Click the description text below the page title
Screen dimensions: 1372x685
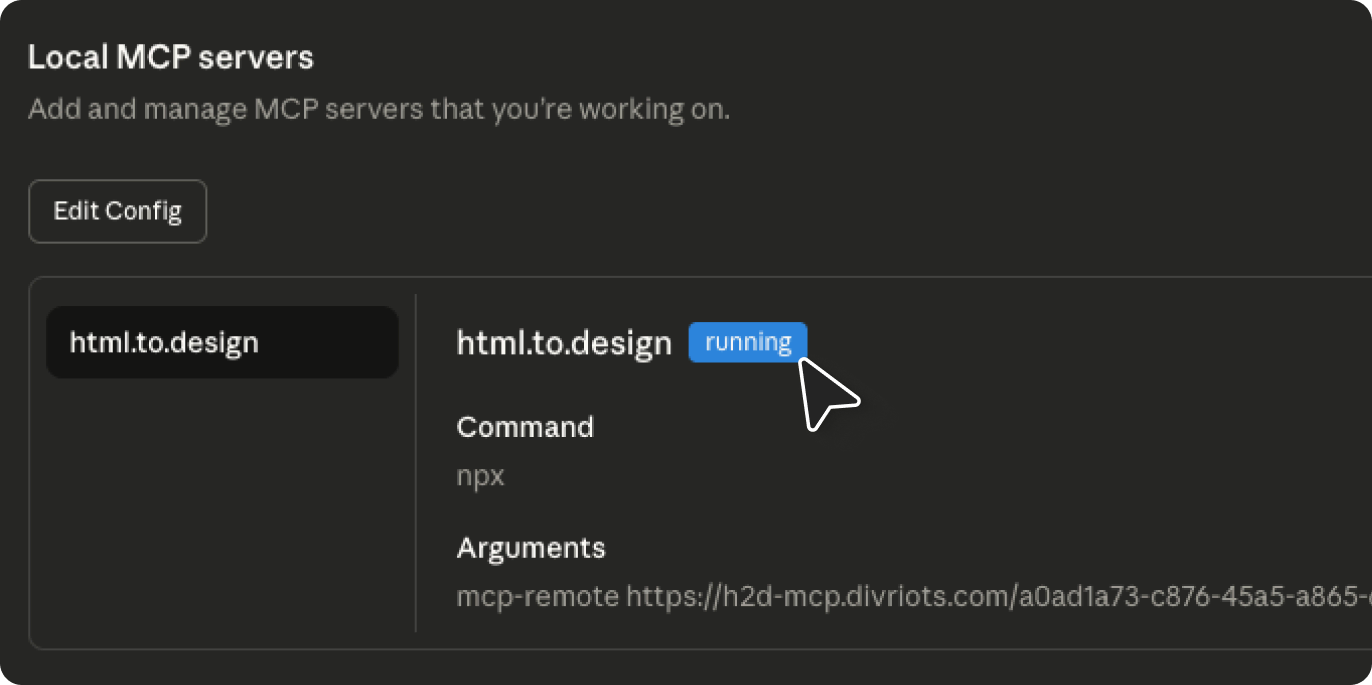(379, 108)
